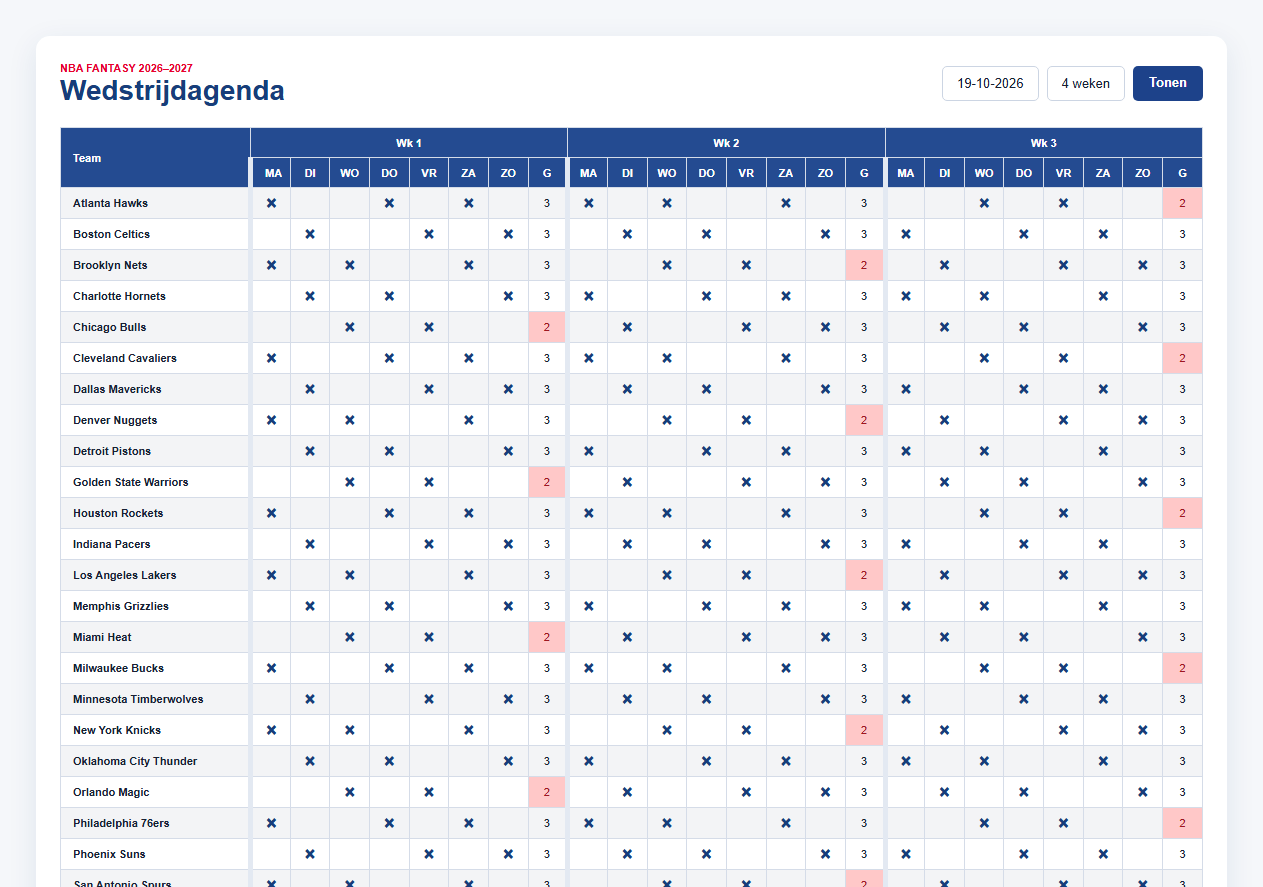Click the Brooklyn Nets team name
1263x887 pixels.
tap(110, 265)
